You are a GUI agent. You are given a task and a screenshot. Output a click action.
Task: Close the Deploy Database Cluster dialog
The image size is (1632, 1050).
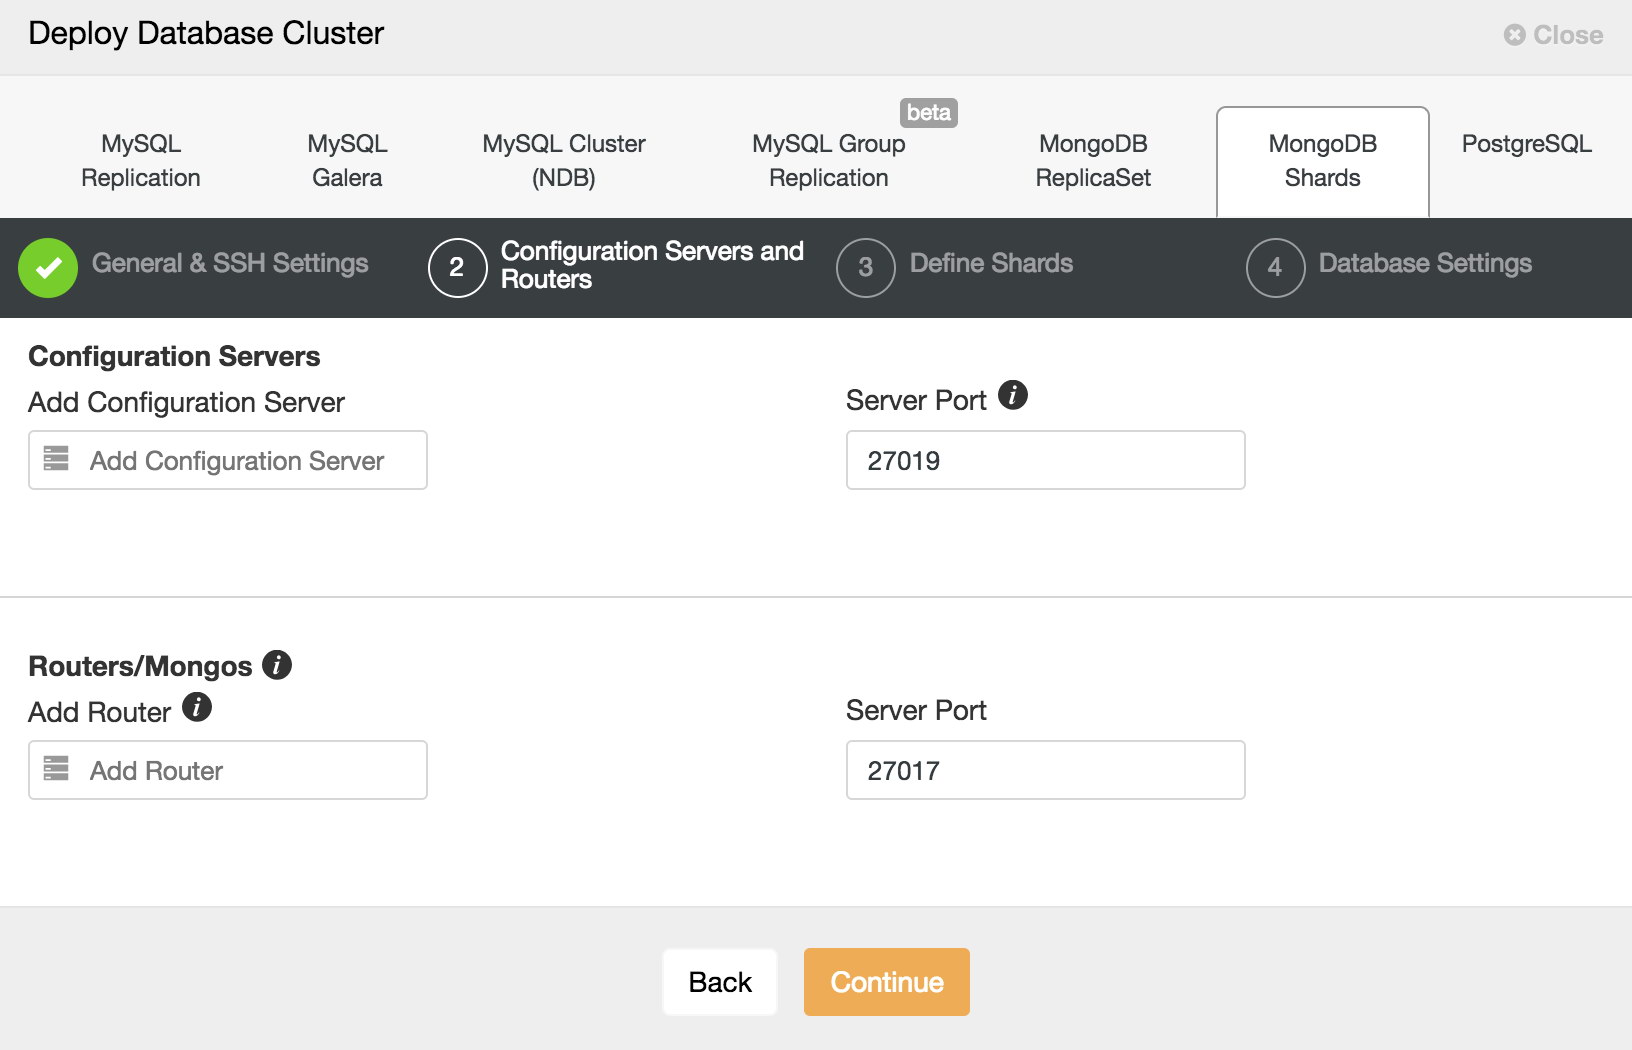coord(1553,35)
